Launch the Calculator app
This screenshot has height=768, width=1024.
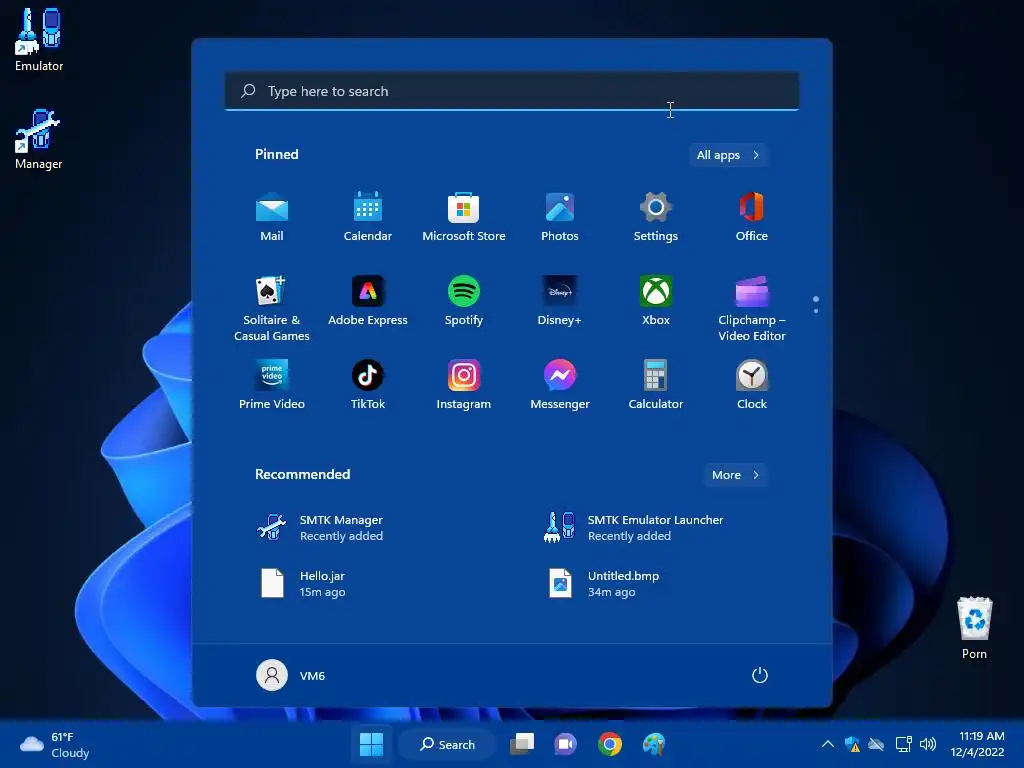656,385
